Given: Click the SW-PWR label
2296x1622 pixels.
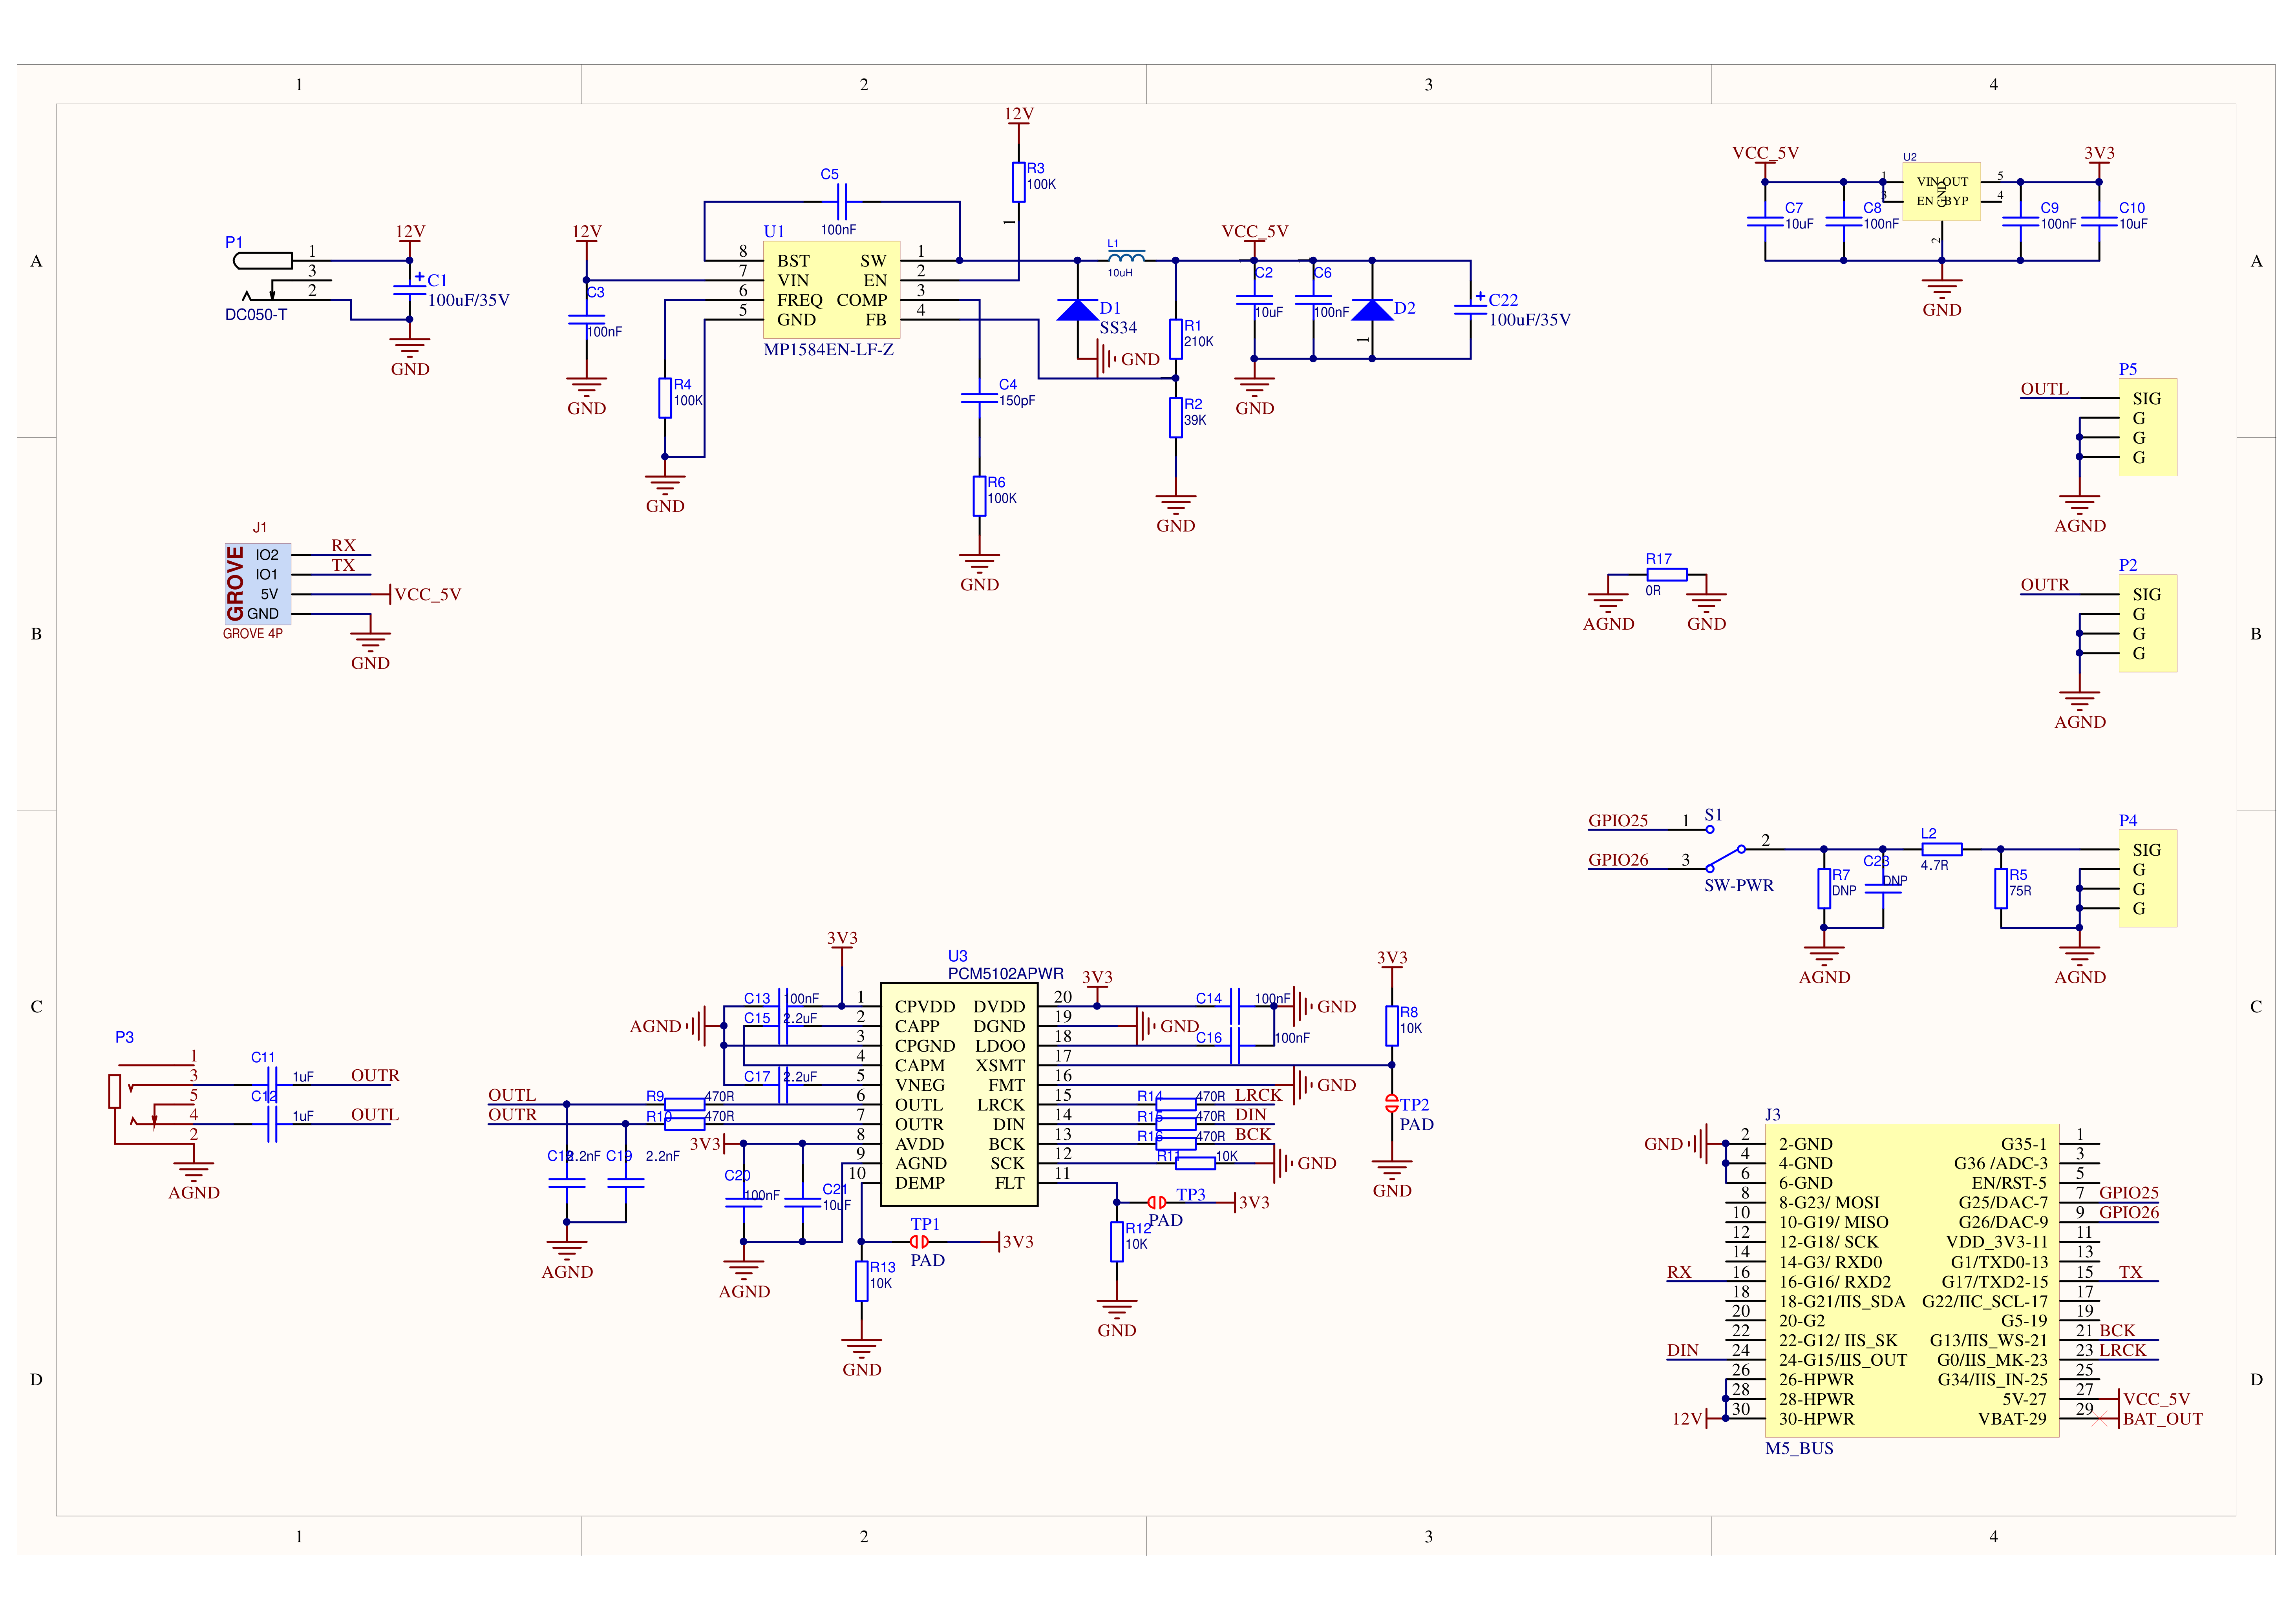Looking at the screenshot, I should pyautogui.click(x=1738, y=885).
